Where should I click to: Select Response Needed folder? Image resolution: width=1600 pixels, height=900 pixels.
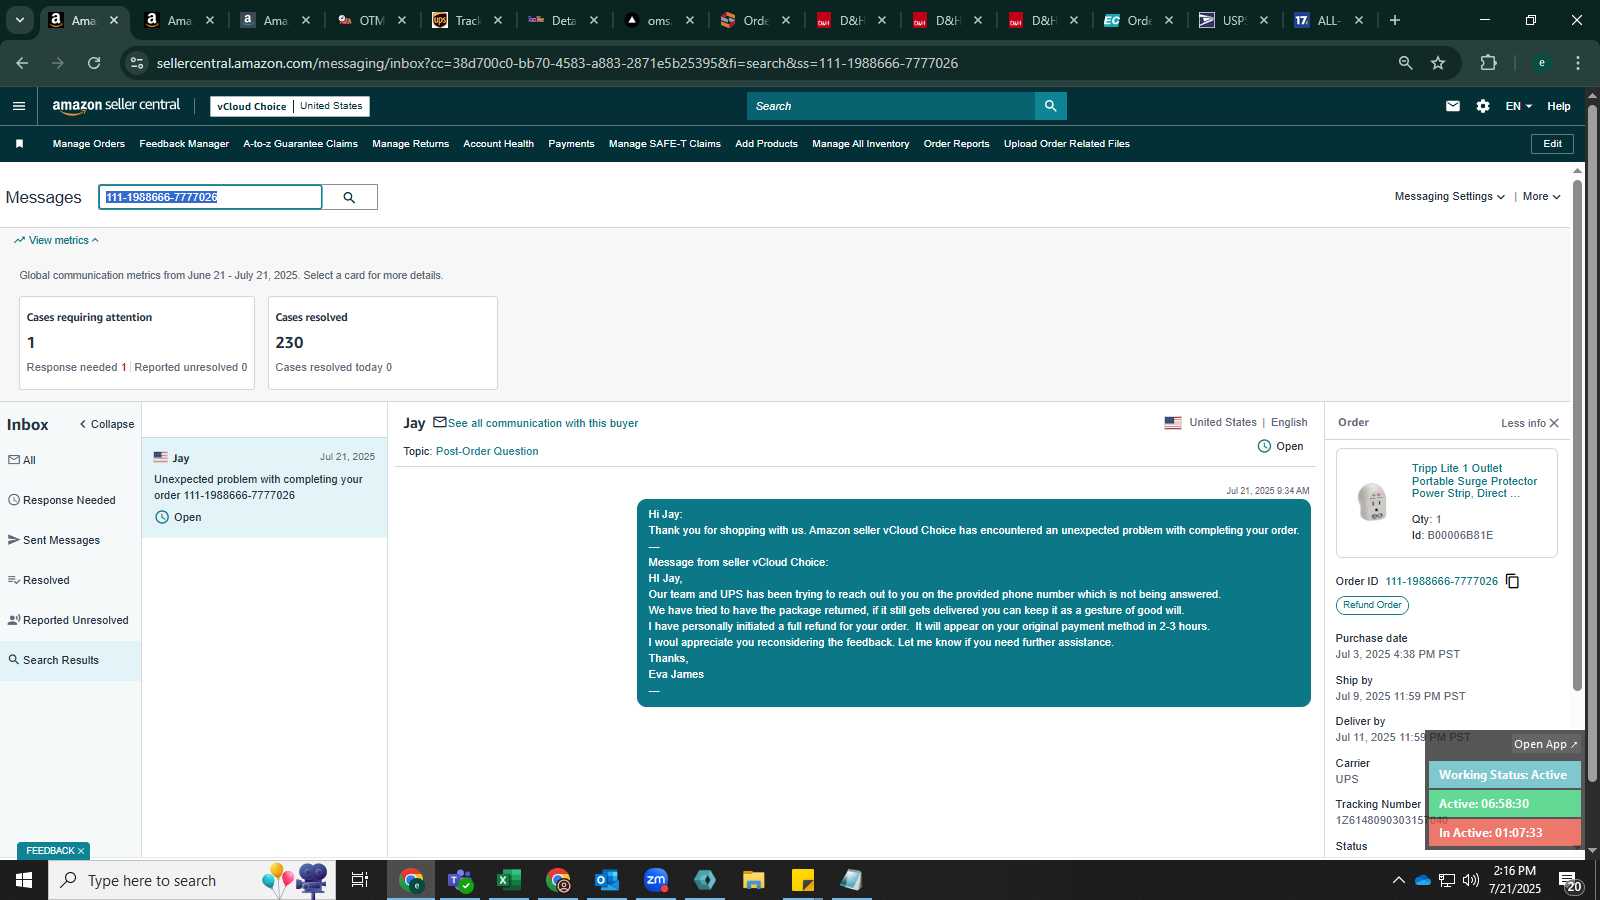[x=62, y=500]
